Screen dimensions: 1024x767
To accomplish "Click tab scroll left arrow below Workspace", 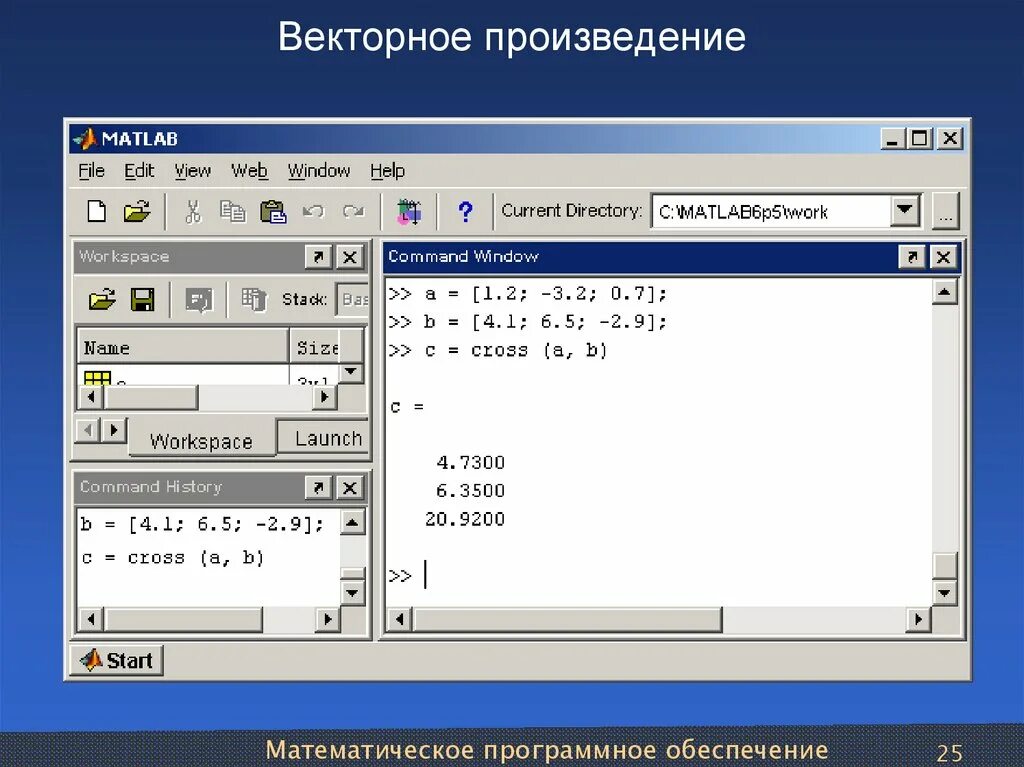I will 89,431.
